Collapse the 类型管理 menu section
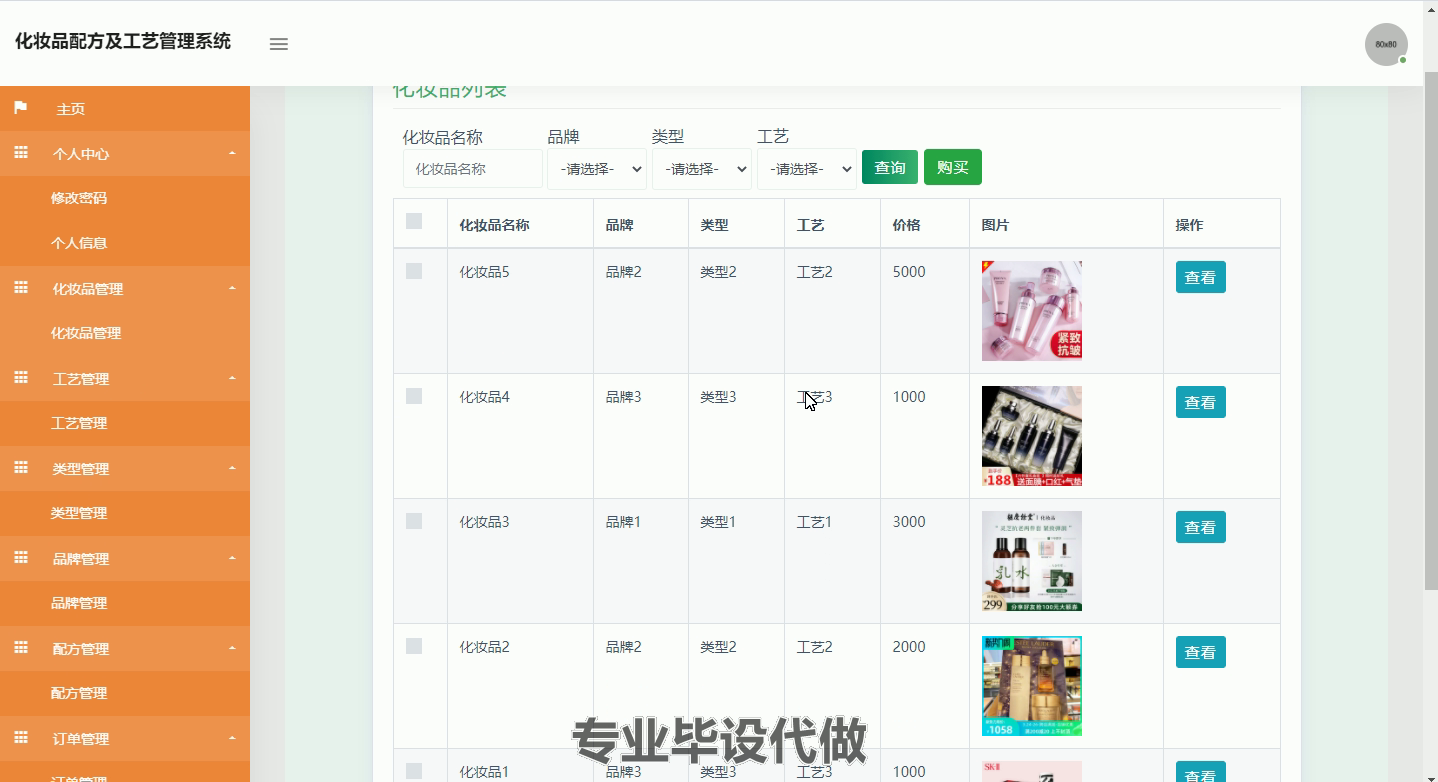The width and height of the screenshot is (1438, 782). click(232, 469)
